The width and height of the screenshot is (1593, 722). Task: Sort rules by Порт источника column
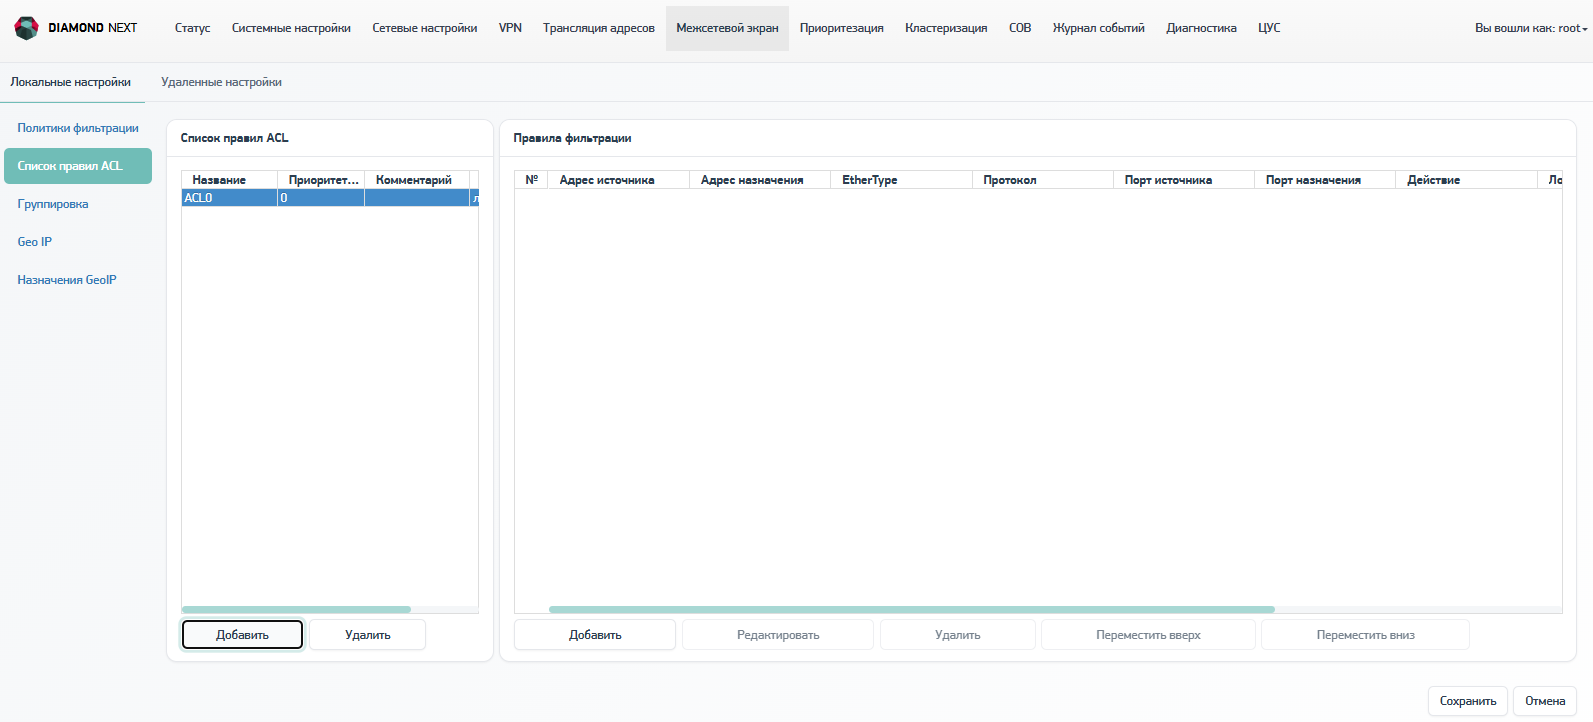pos(1184,180)
